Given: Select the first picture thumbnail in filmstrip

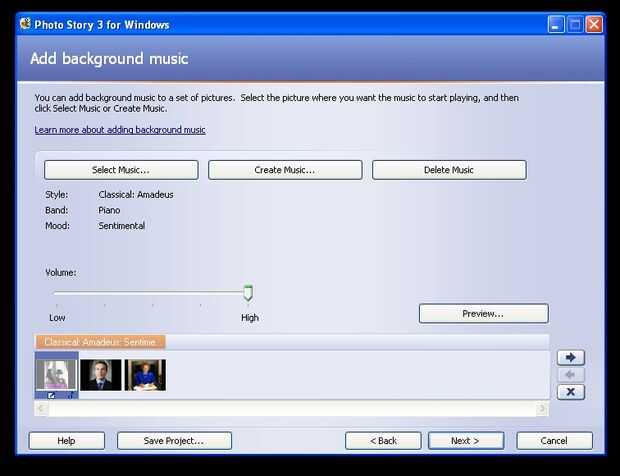Looking at the screenshot, I should (x=57, y=374).
